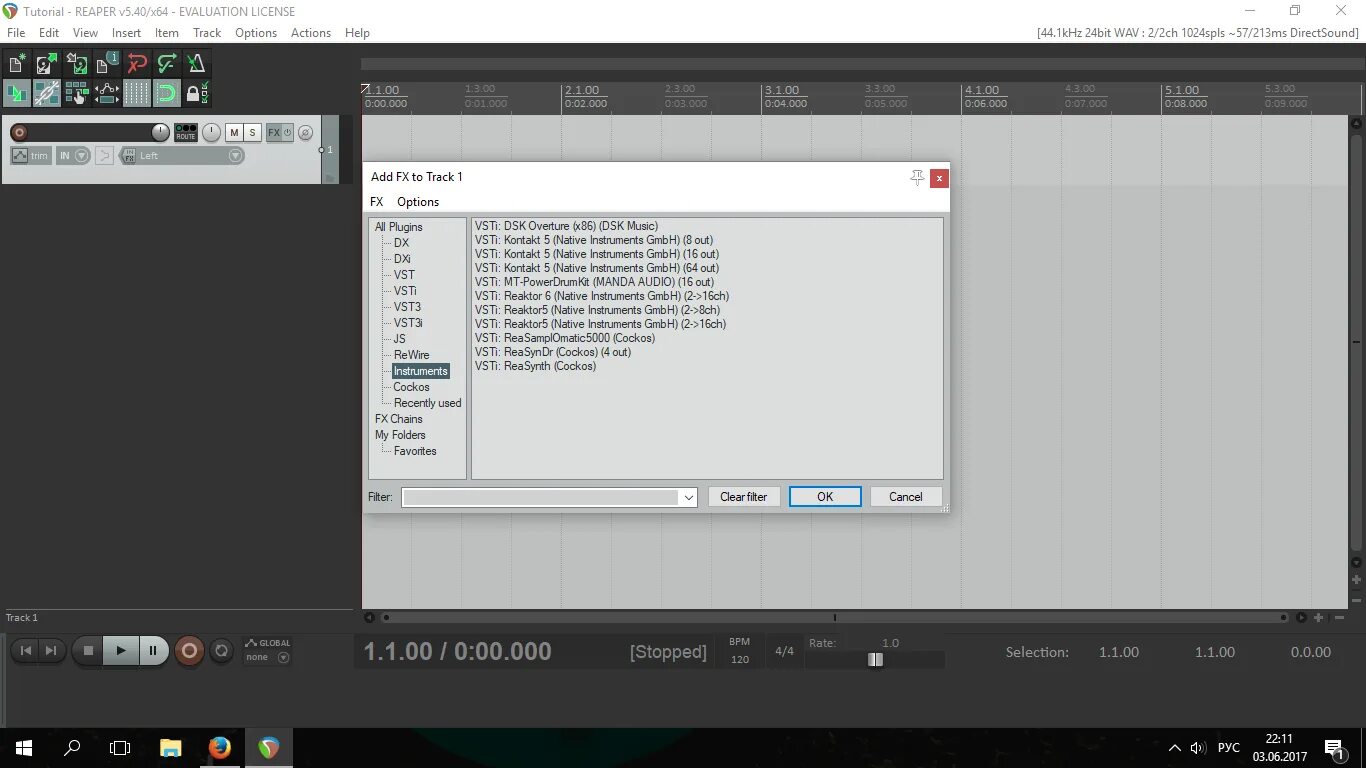The image size is (1366, 768).
Task: Open the Insert menu
Action: pos(126,32)
